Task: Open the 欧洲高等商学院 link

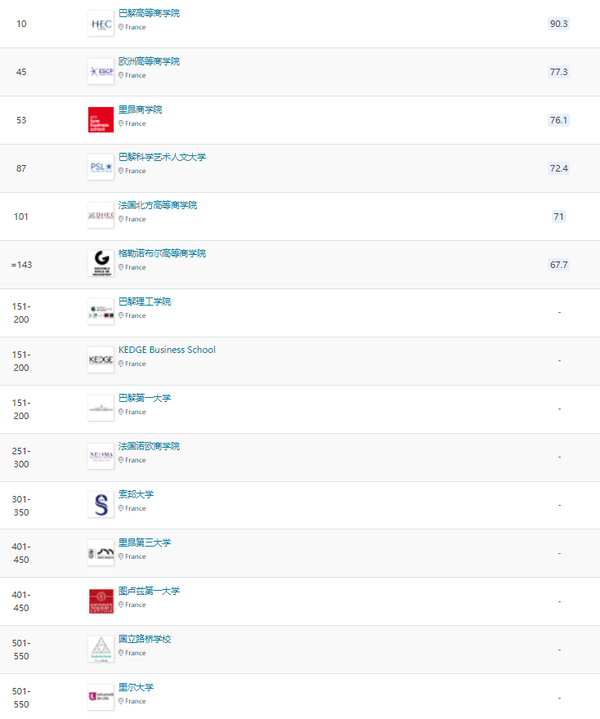Action: pos(149,61)
